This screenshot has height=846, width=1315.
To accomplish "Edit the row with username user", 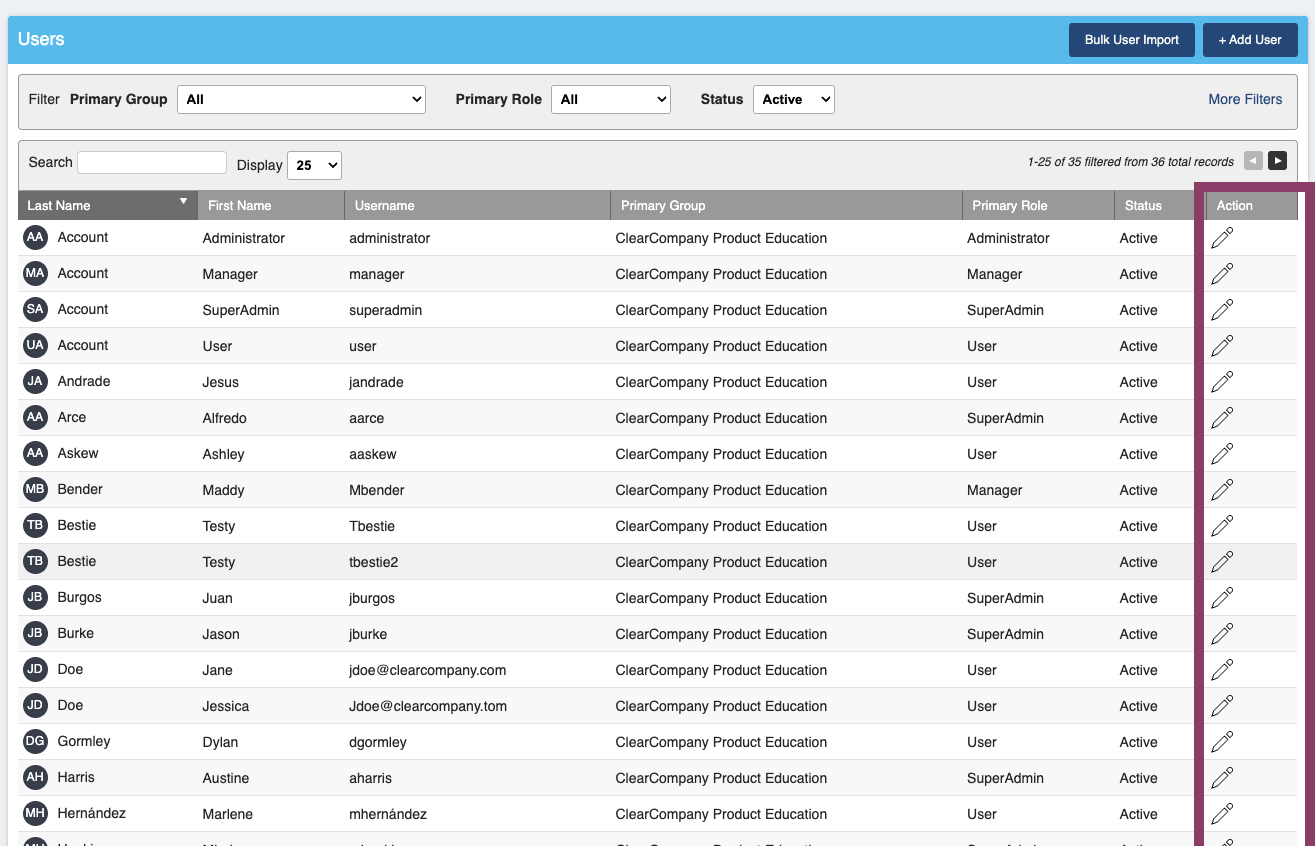I will (1222, 346).
